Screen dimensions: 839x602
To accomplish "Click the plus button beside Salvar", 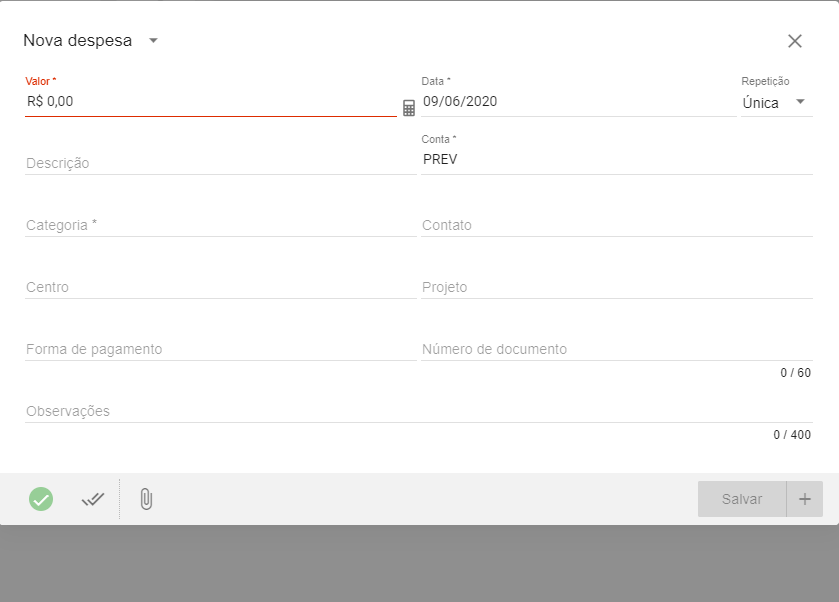I will click(805, 499).
